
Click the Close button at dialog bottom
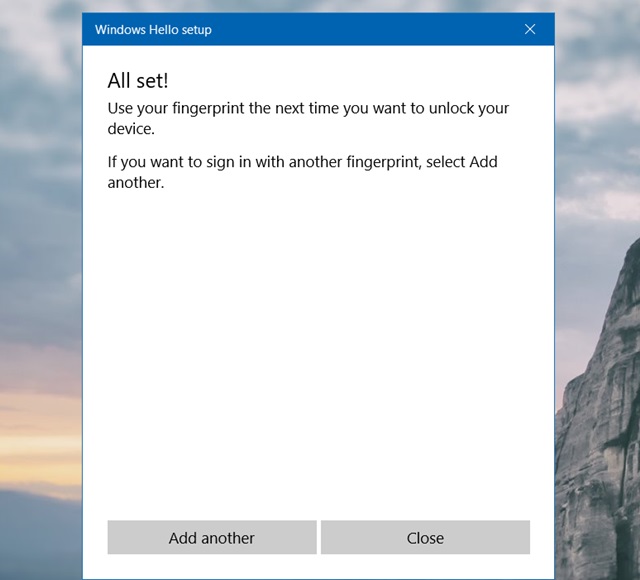click(x=425, y=537)
